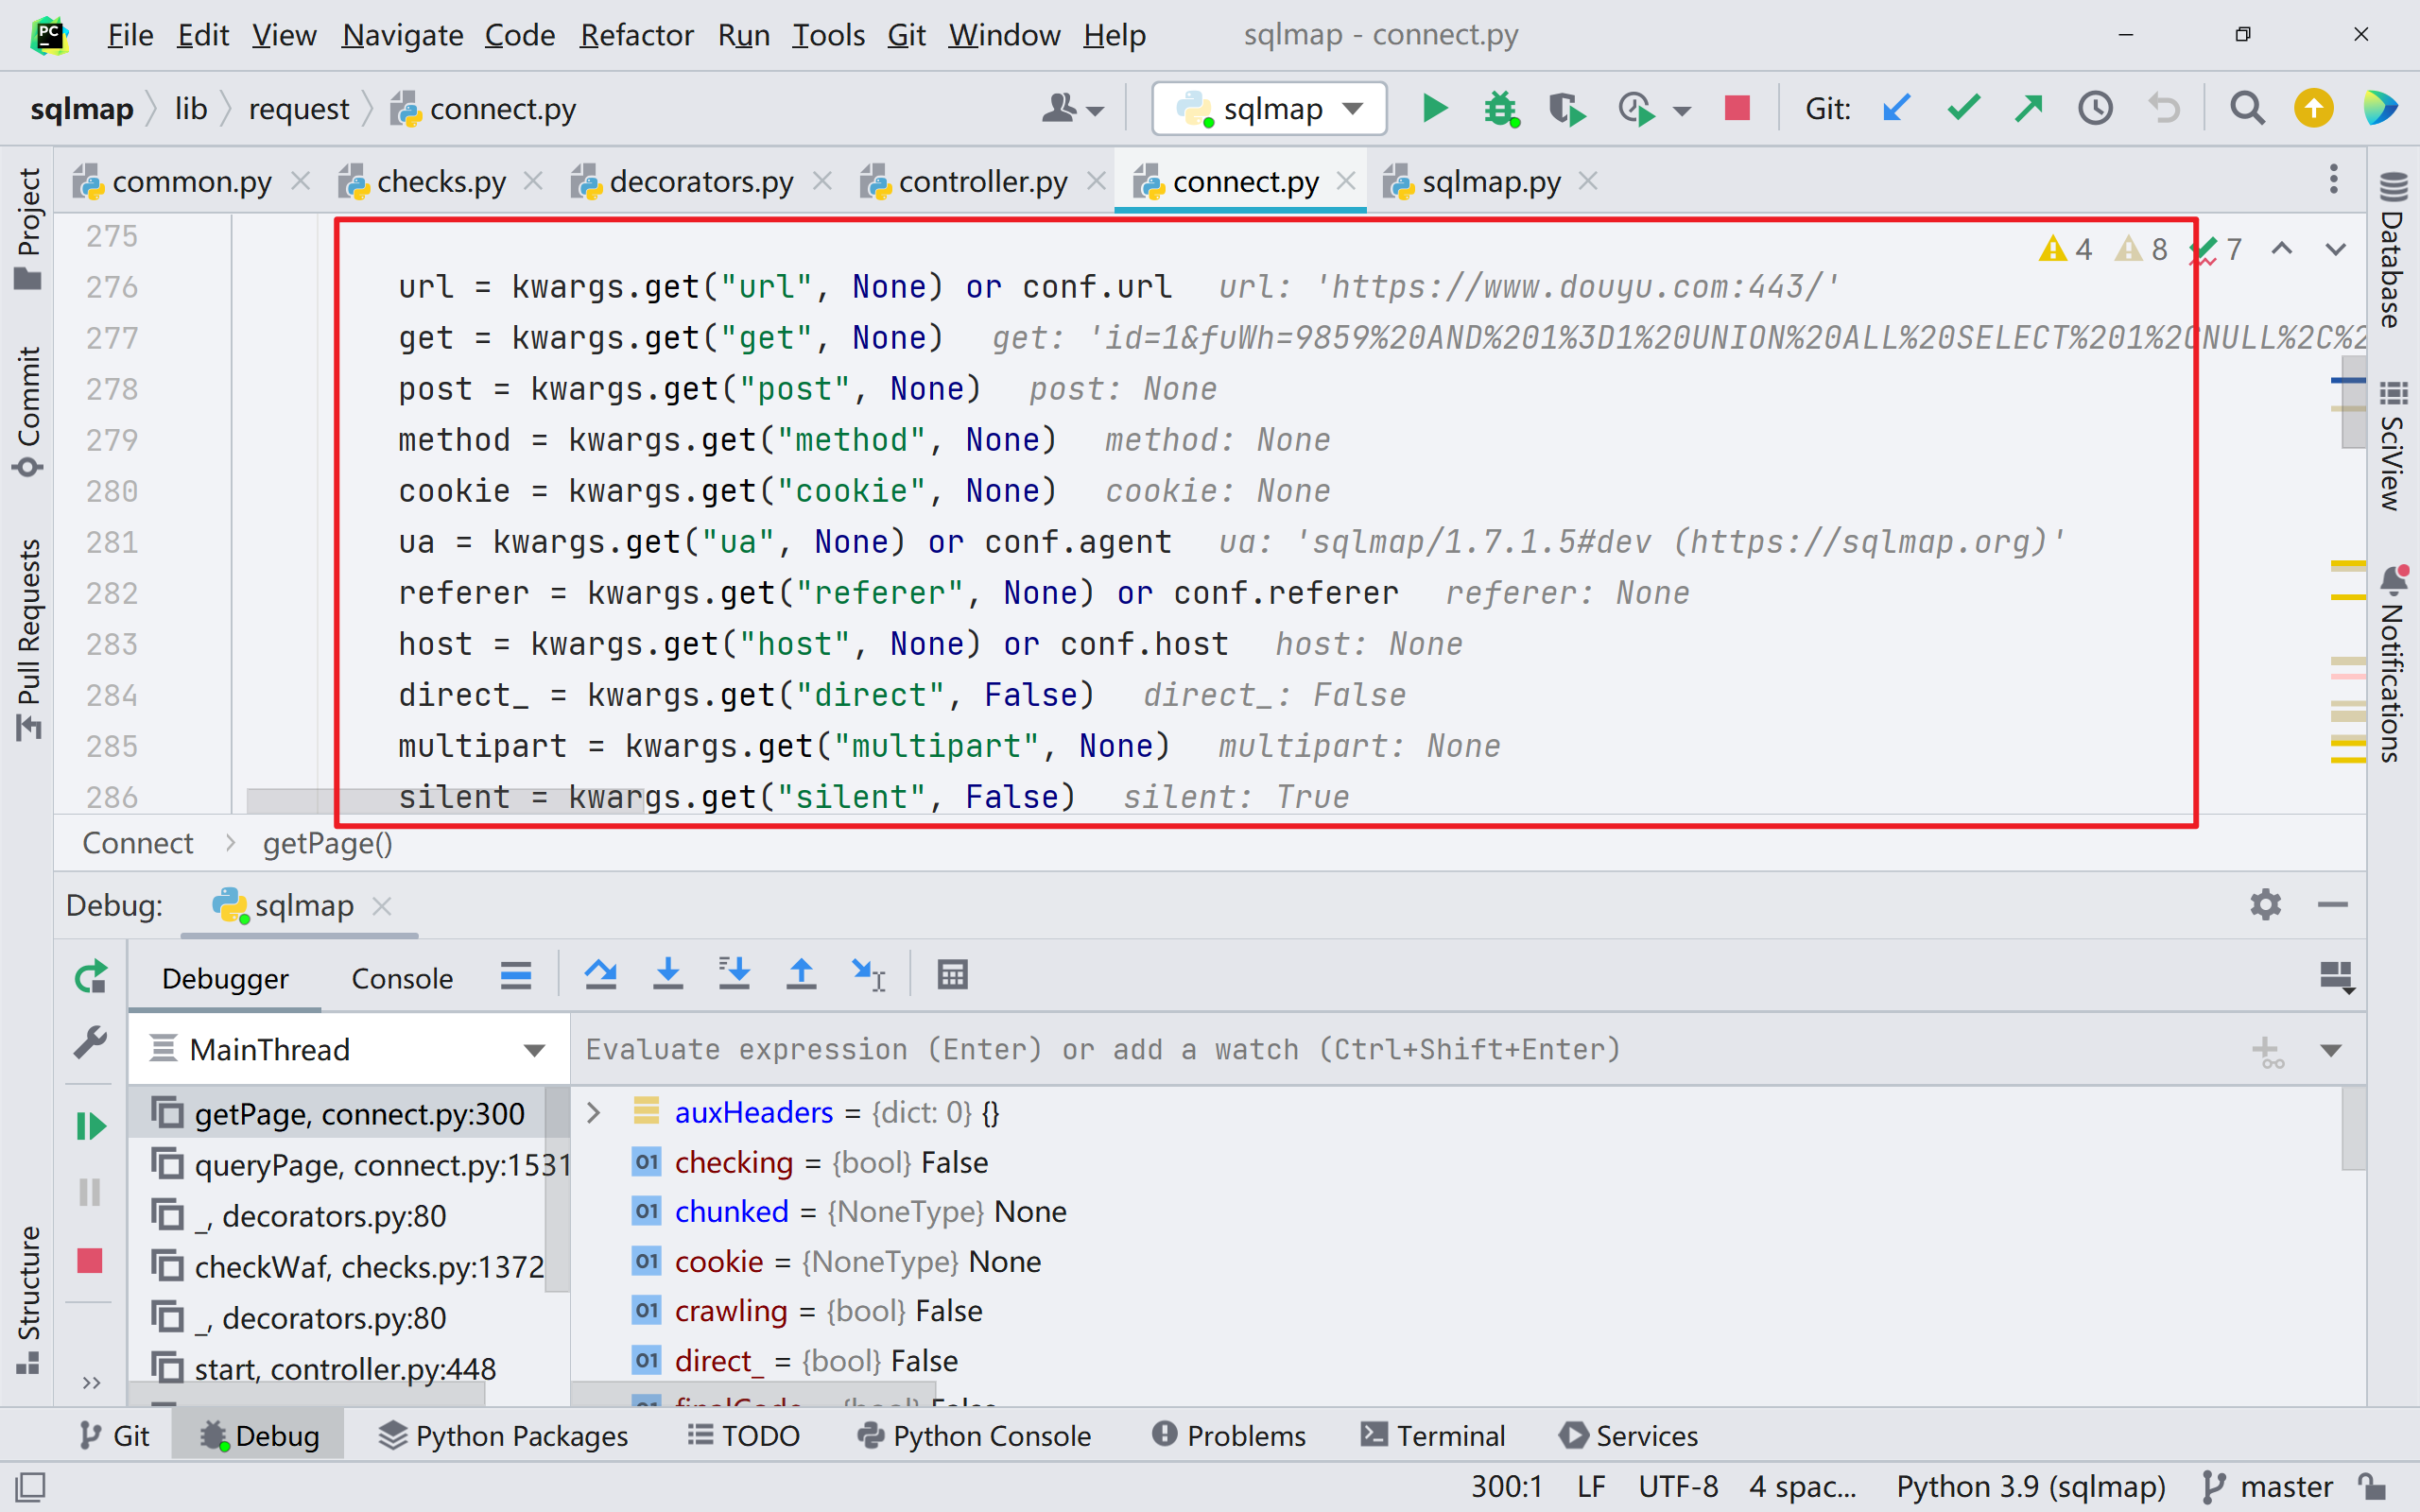Image resolution: width=2420 pixels, height=1512 pixels.
Task: Click Run to Cursor debugger icon
Action: coord(868,974)
